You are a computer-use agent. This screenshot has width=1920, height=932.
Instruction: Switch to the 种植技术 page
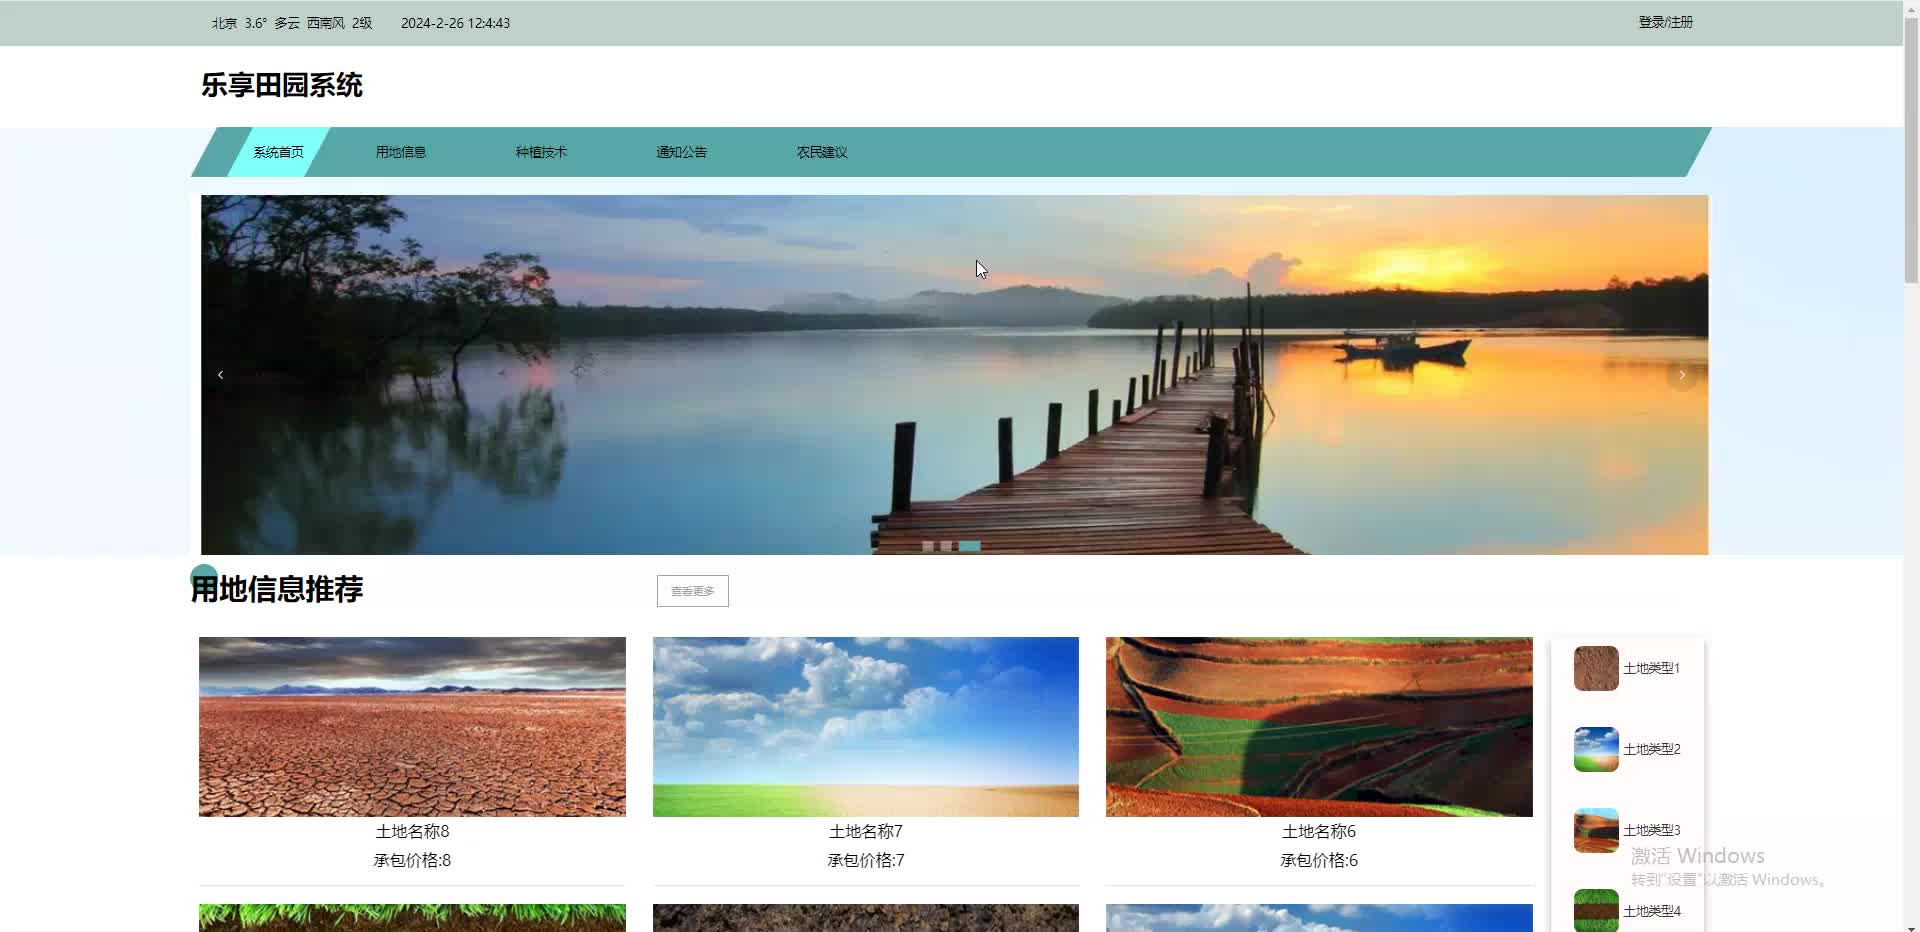(541, 152)
